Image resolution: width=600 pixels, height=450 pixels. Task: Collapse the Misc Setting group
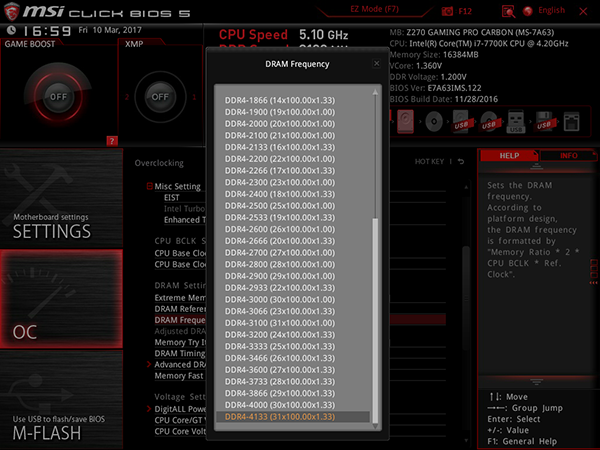[150, 186]
